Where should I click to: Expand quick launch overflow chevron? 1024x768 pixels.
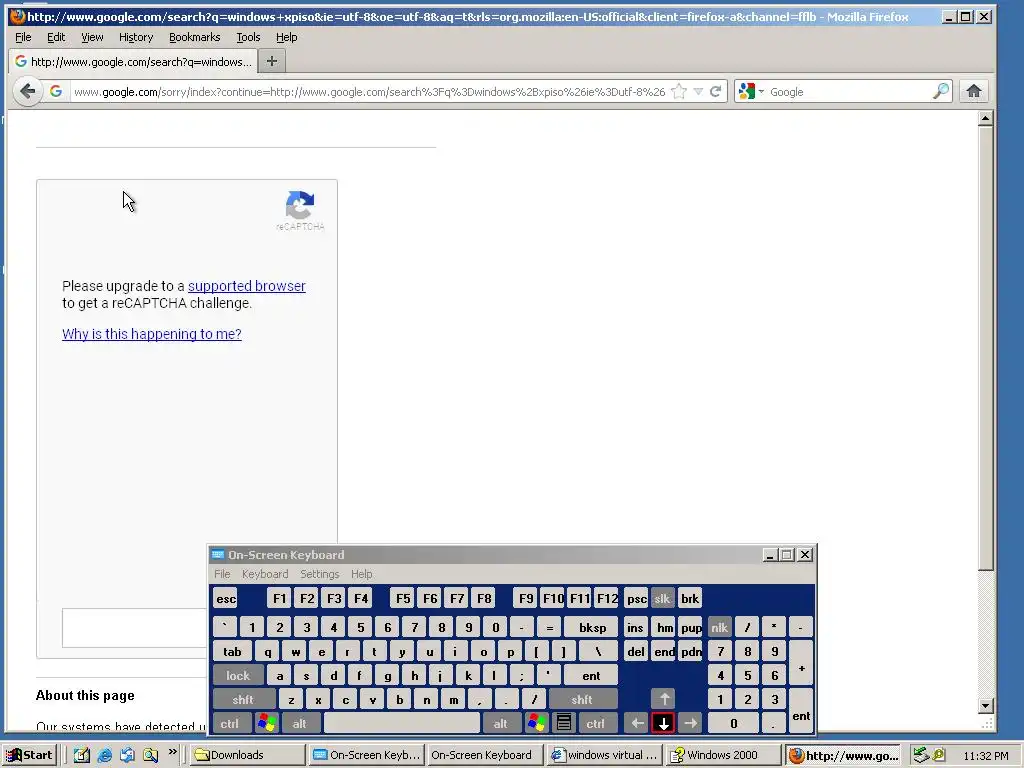tap(172, 752)
